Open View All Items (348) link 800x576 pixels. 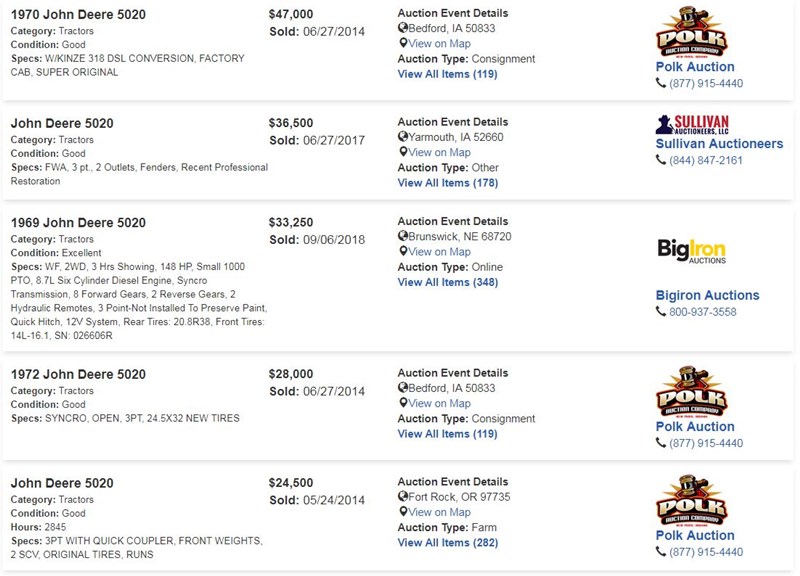point(447,282)
